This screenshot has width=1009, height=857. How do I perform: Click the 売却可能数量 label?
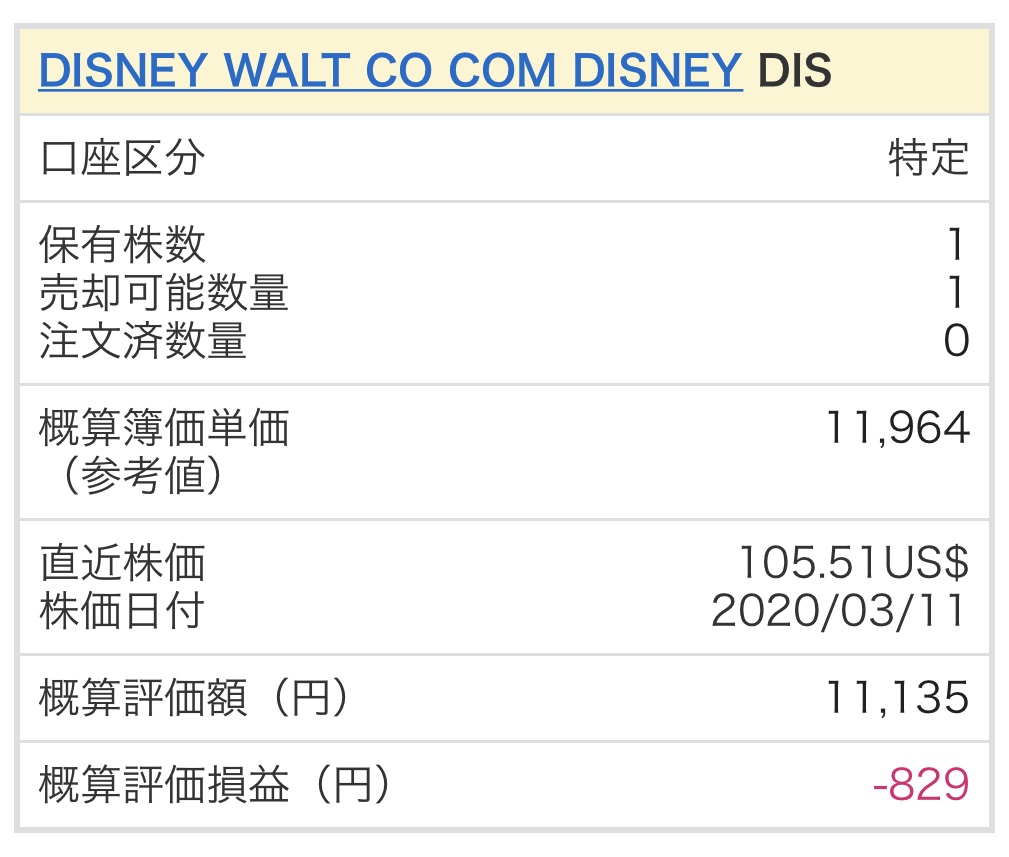(164, 293)
